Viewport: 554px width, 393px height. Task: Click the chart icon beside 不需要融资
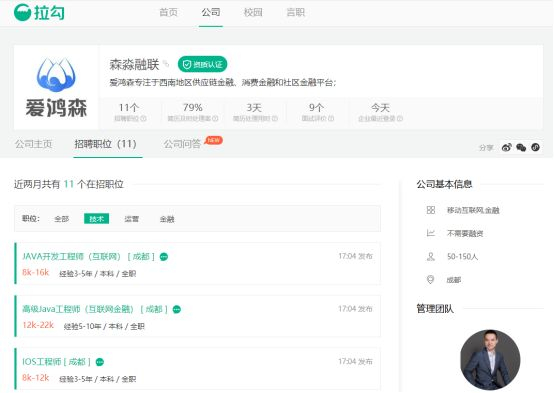coord(430,233)
